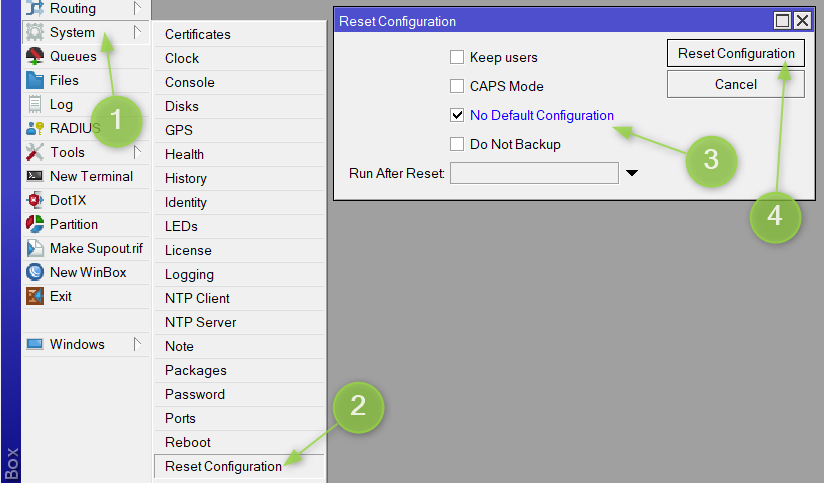The height and width of the screenshot is (483, 824).
Task: Launch New WinBox icon
Action: (x=35, y=273)
